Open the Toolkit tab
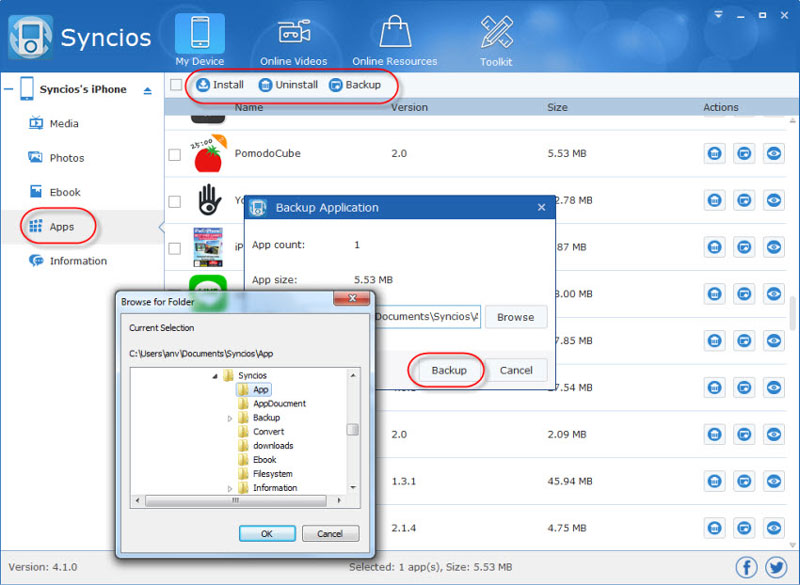800x585 pixels. pos(496,41)
